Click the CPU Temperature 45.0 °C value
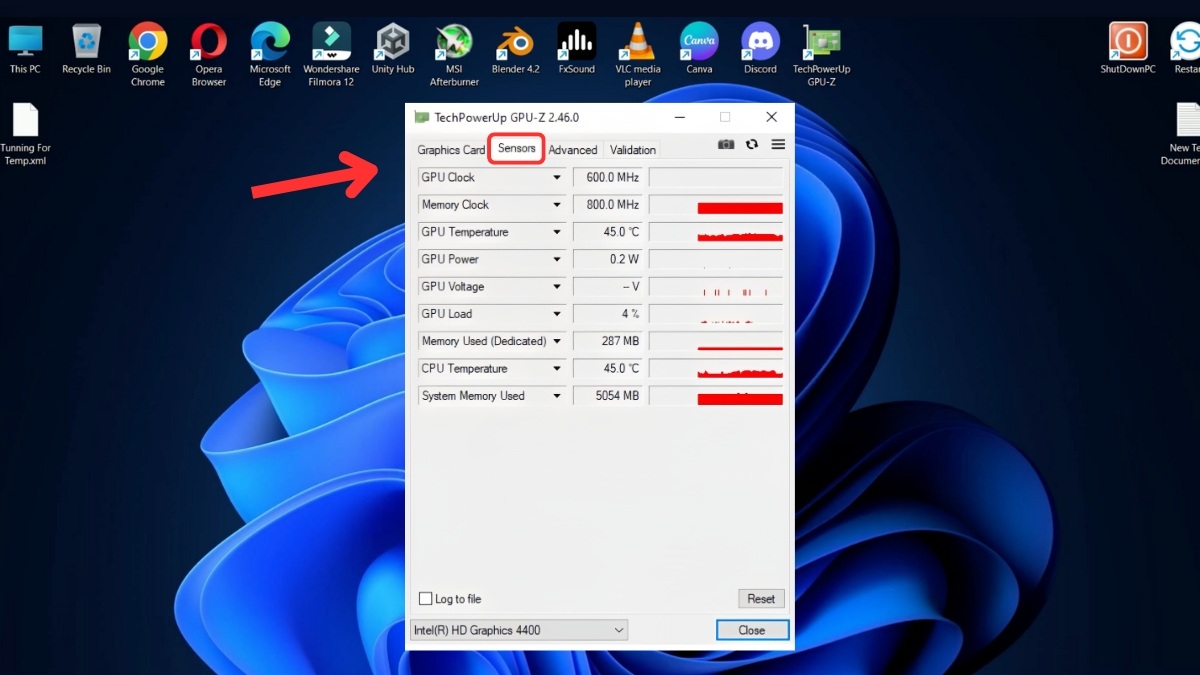This screenshot has height=675, width=1200. pos(608,369)
